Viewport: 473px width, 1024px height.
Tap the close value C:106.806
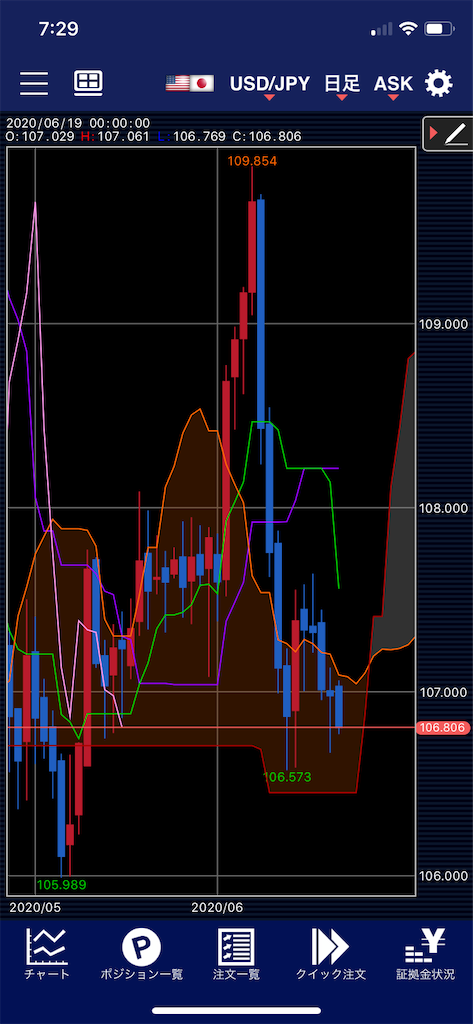(267, 136)
